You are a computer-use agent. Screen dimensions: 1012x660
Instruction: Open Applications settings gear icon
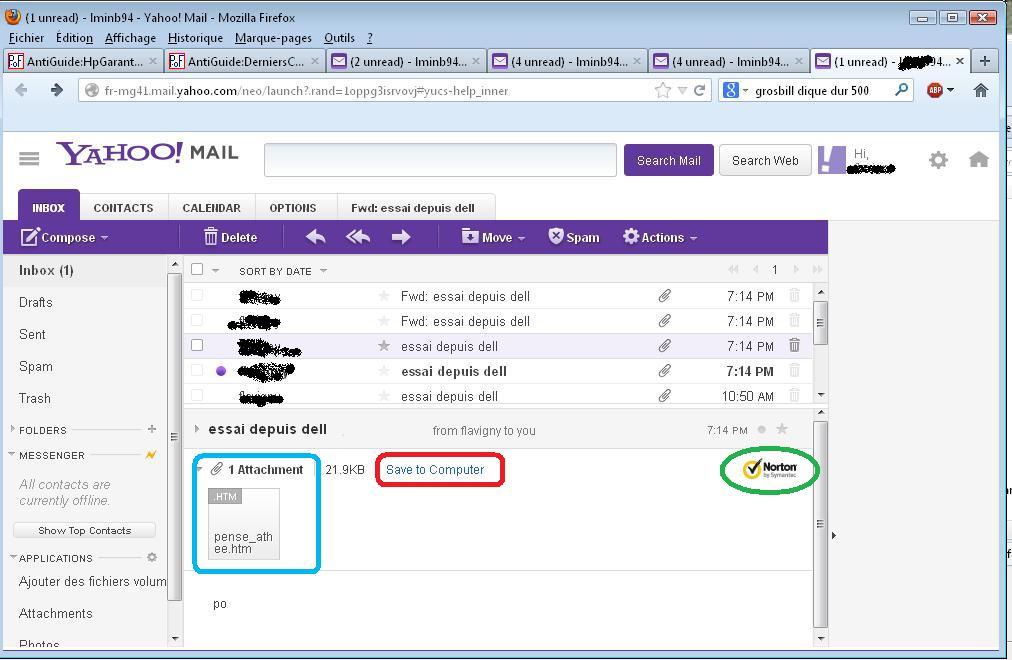(152, 557)
